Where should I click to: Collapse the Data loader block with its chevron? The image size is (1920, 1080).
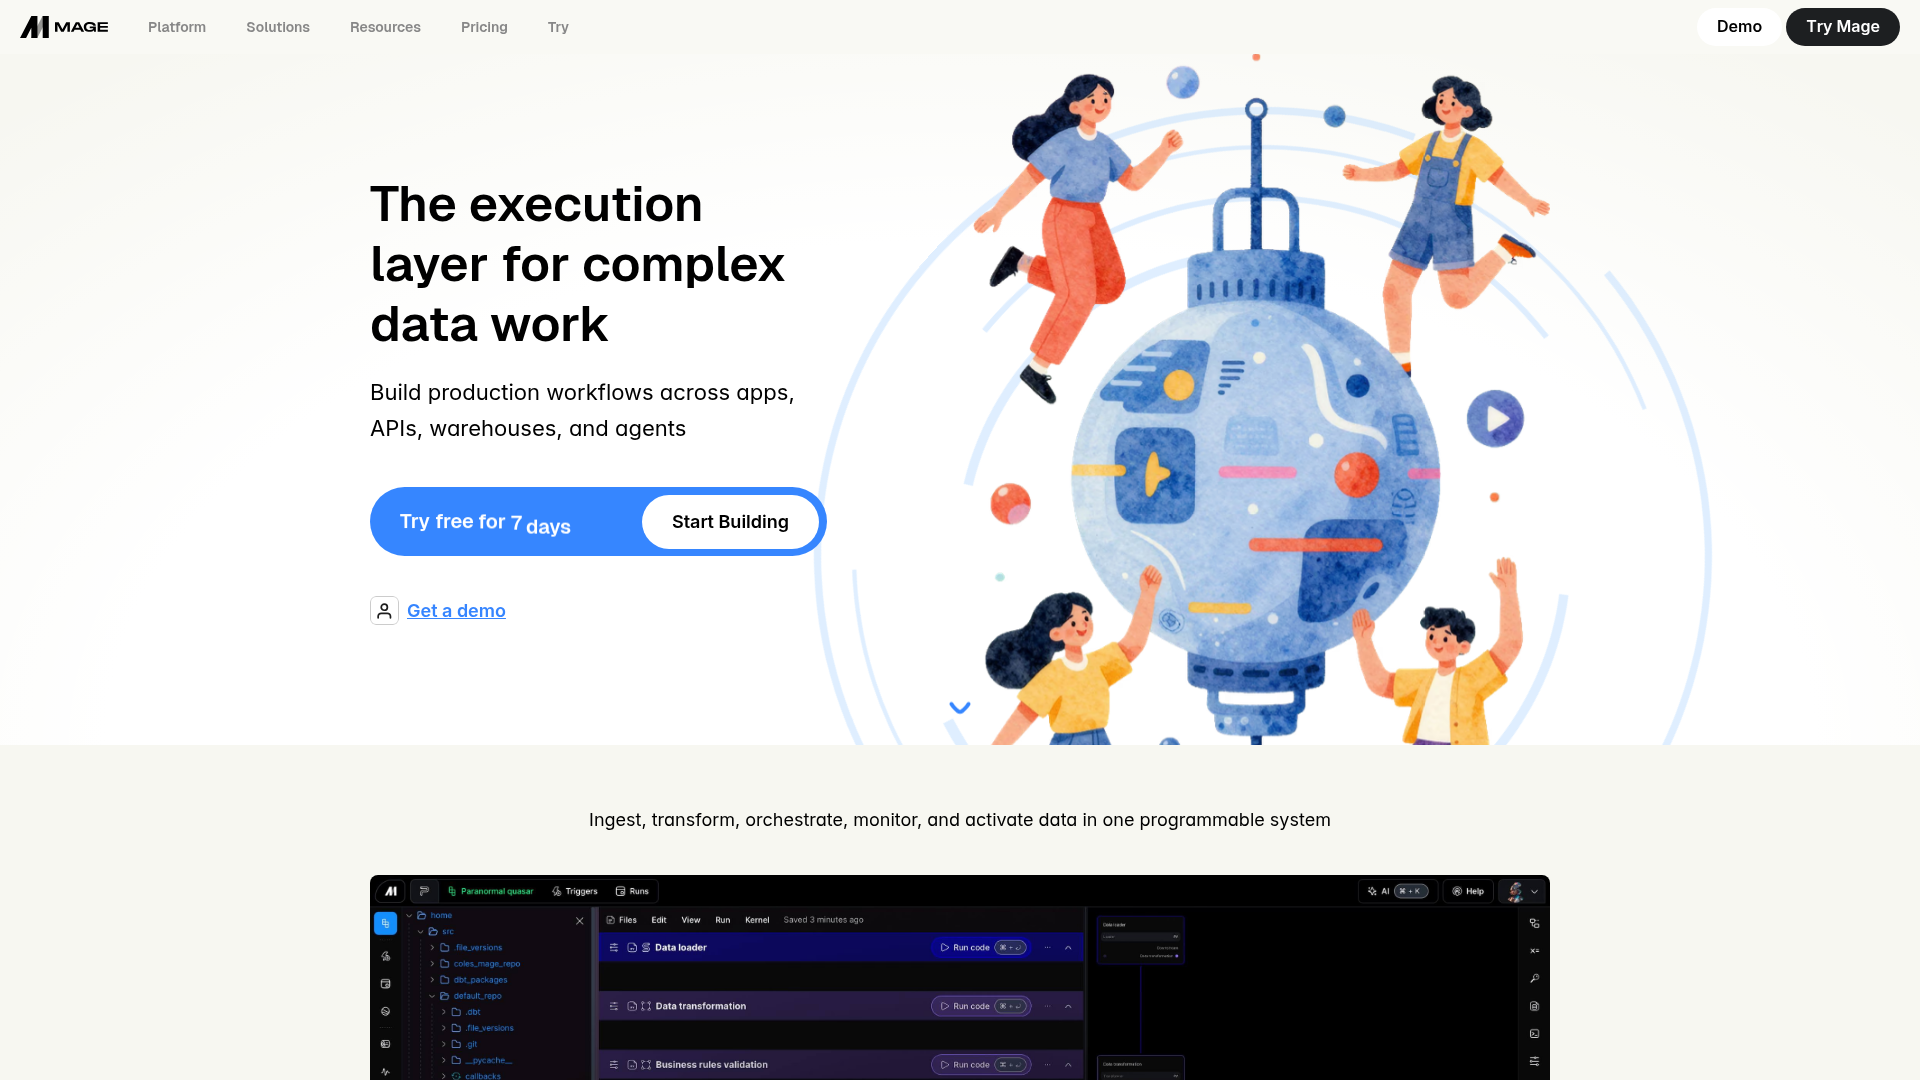click(1068, 948)
